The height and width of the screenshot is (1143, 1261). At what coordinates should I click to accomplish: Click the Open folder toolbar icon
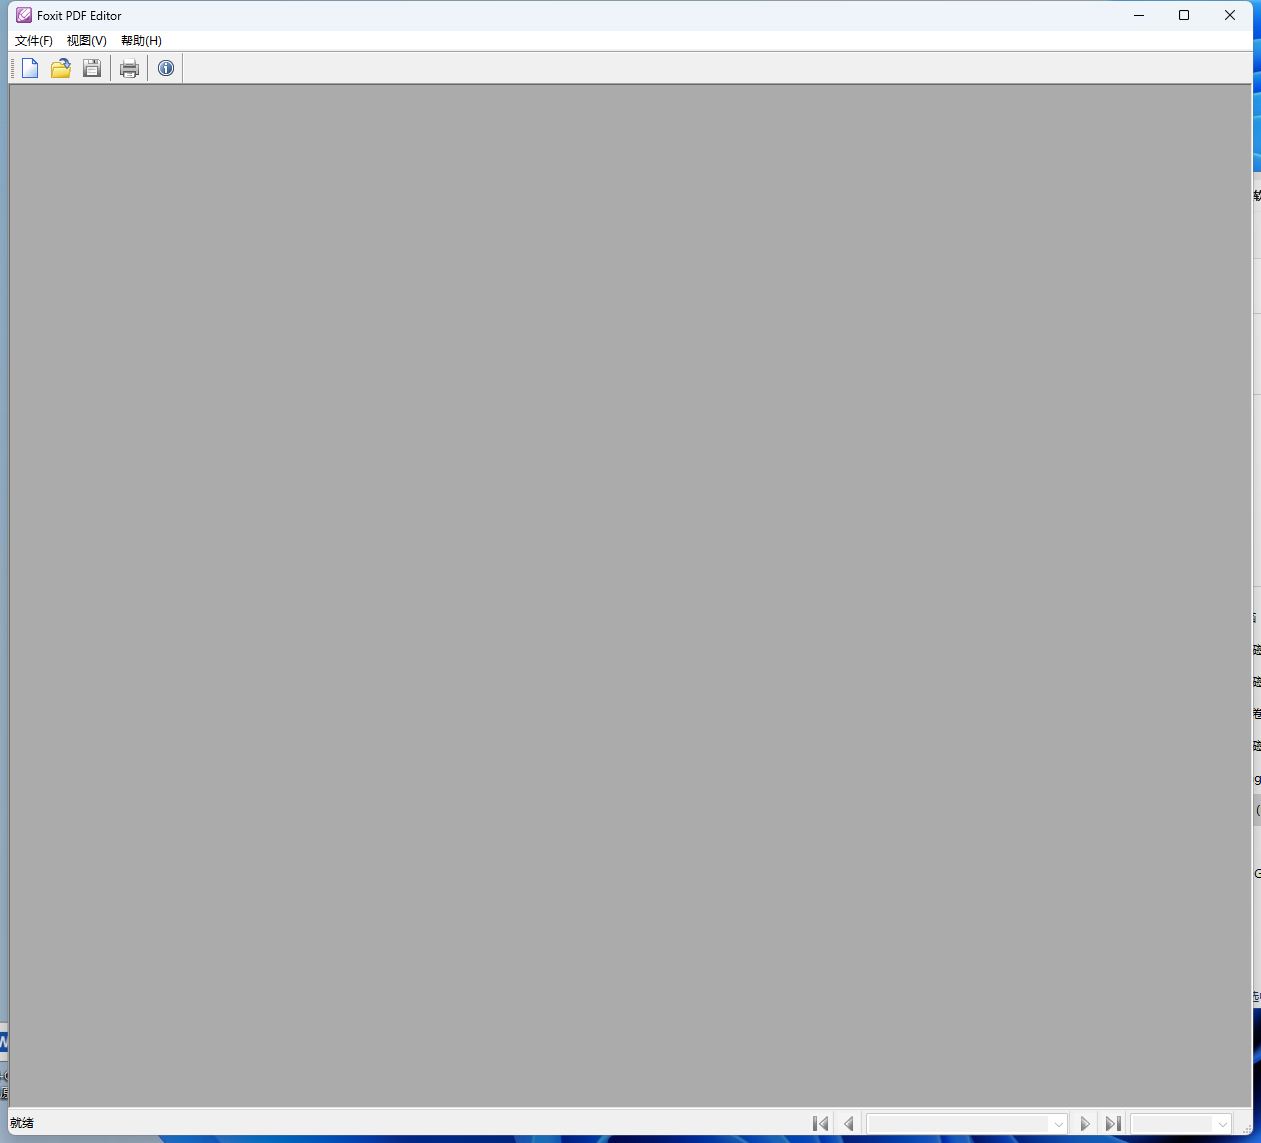pos(61,68)
